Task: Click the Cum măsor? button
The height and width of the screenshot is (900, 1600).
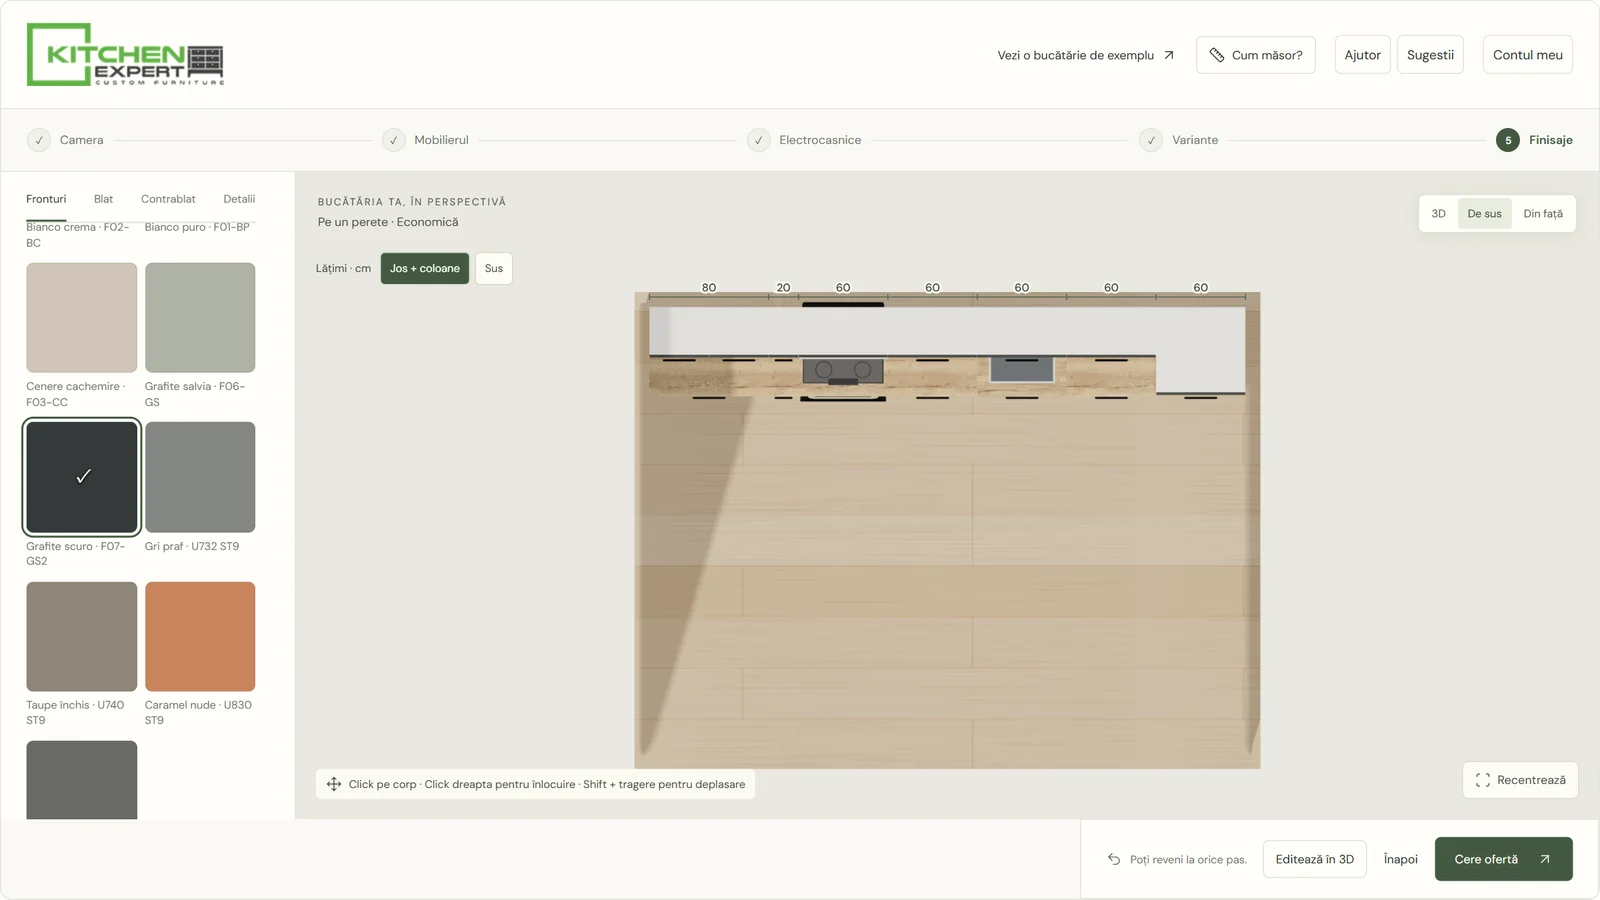Action: [1256, 55]
